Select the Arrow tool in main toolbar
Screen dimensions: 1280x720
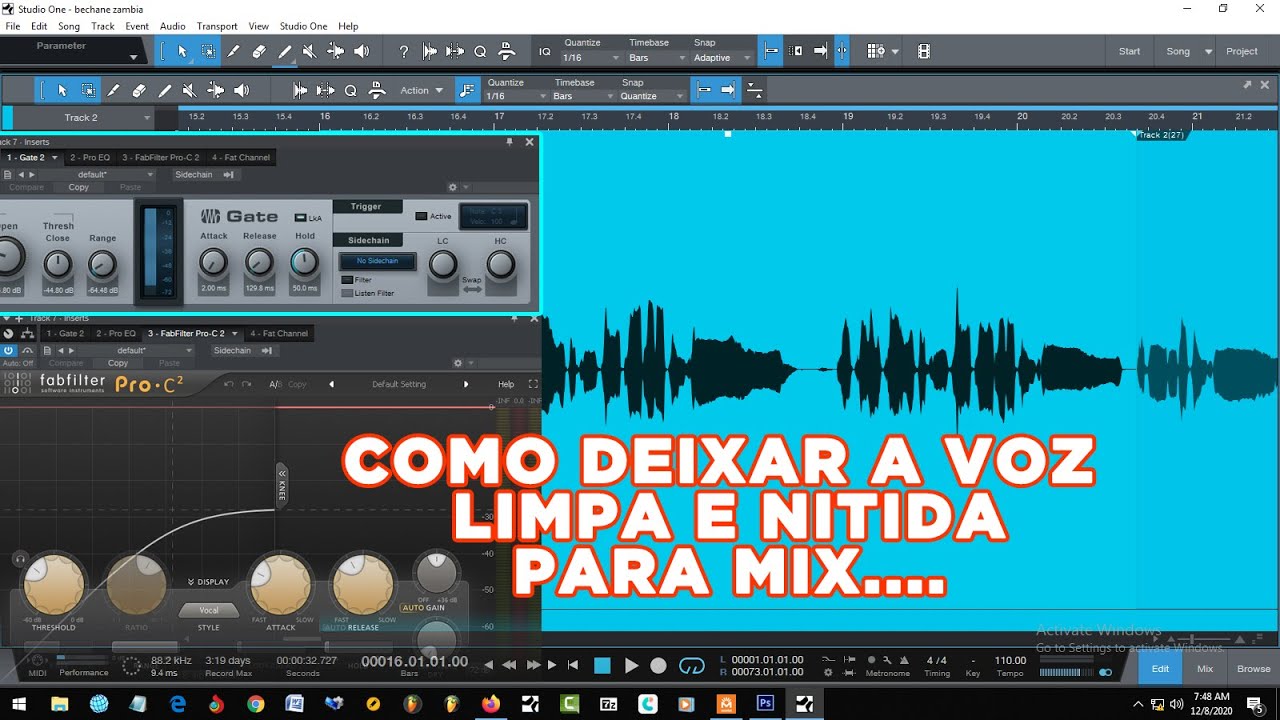(x=182, y=51)
